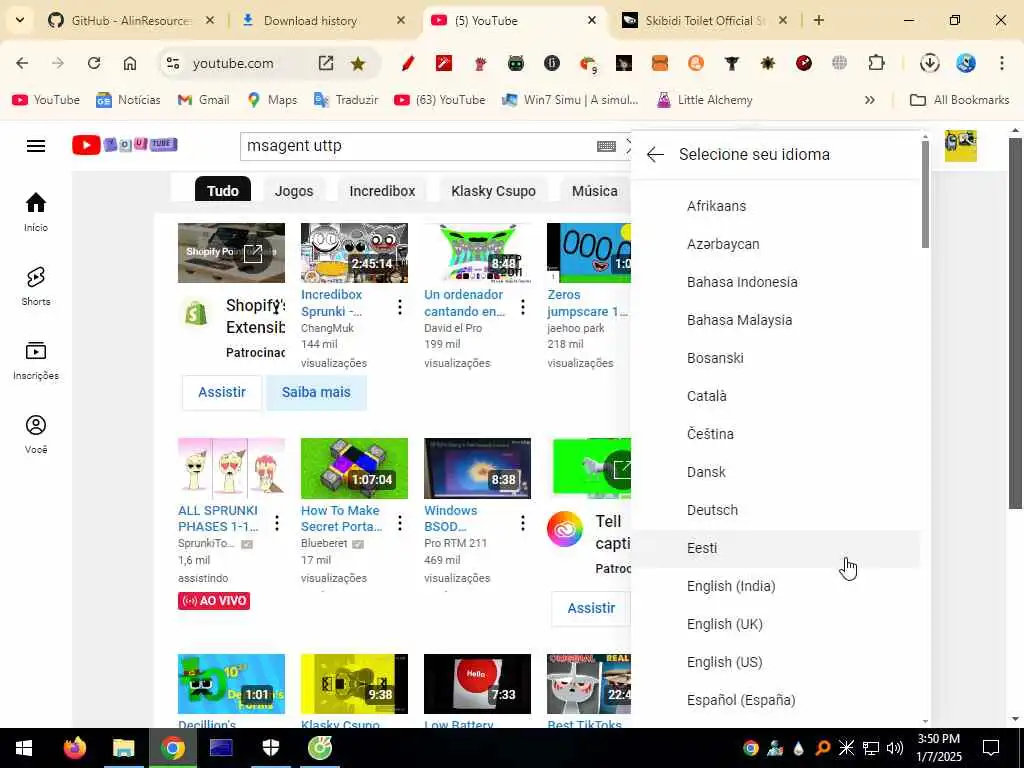The width and height of the screenshot is (1024, 768).
Task: Choose Bahasa Indonesia as the language
Action: pyautogui.click(x=777, y=282)
